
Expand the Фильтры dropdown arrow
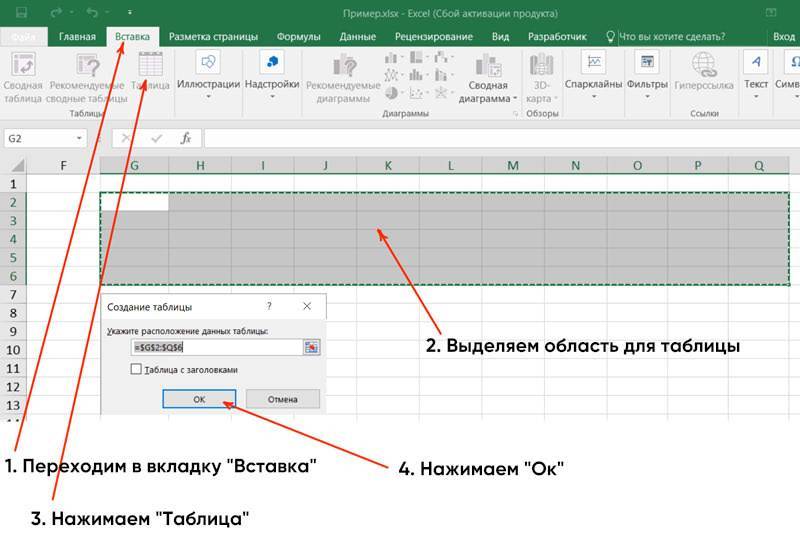(647, 96)
